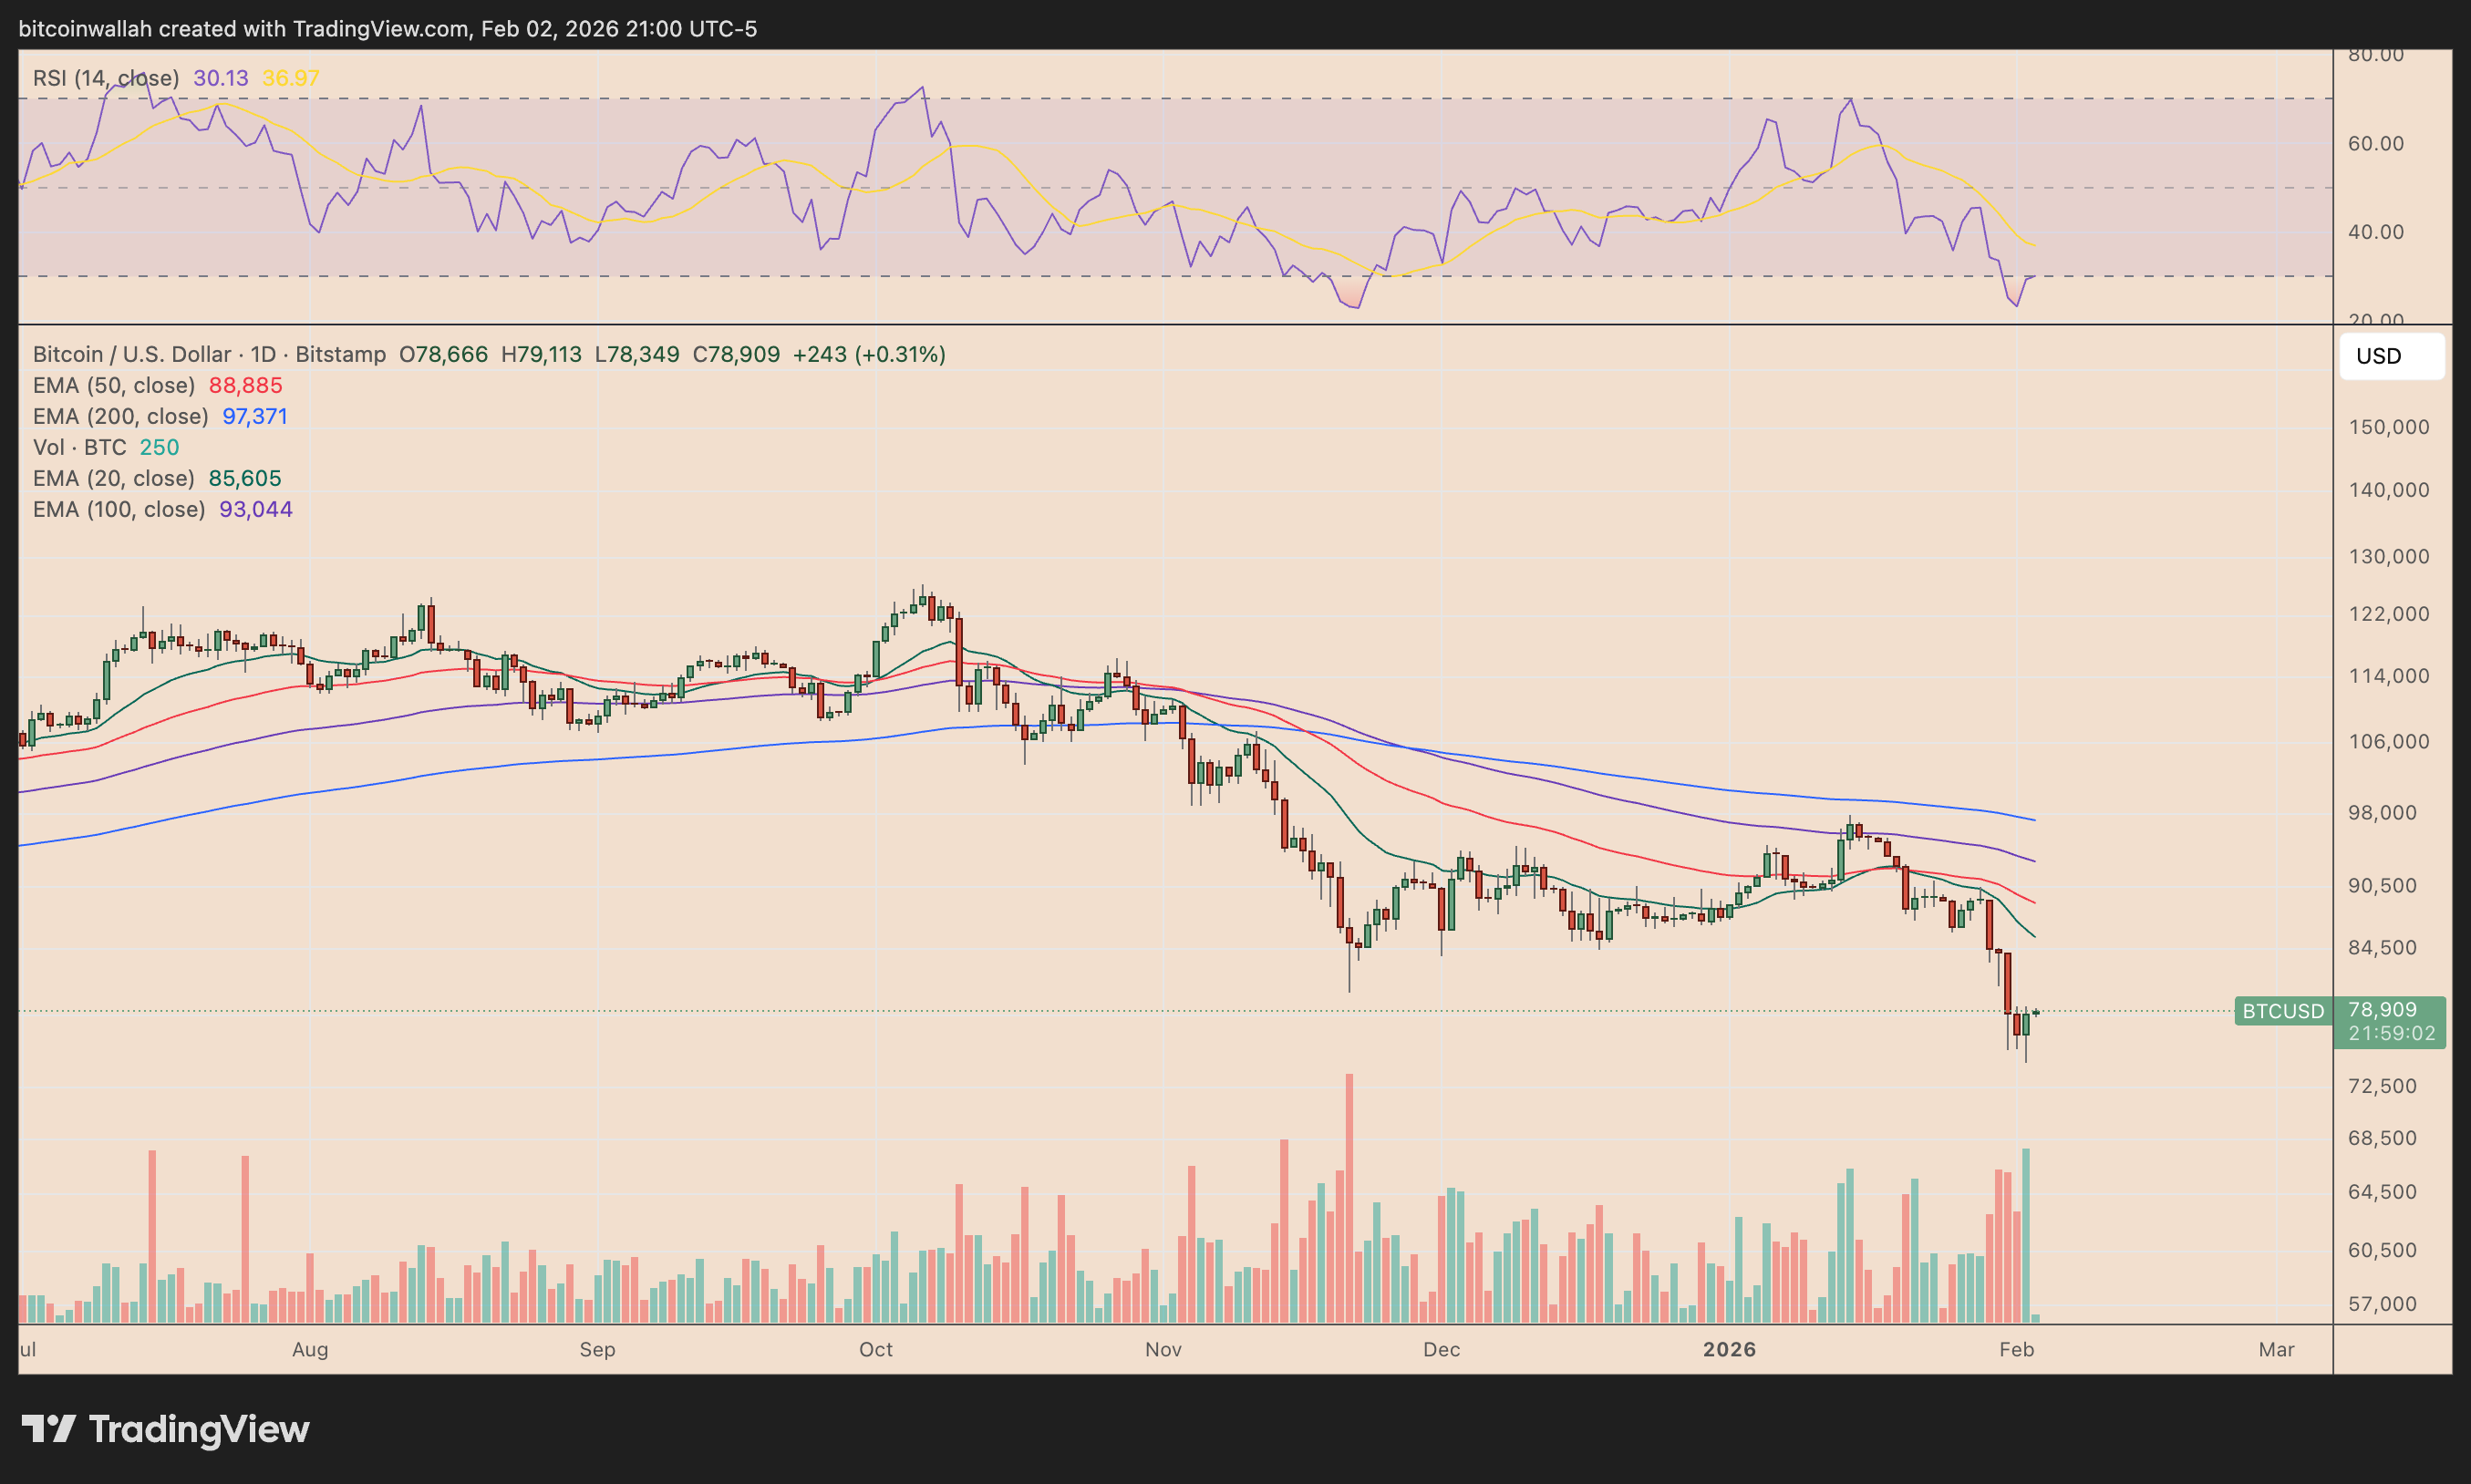Toggle the EMA (200, close) indicator
The image size is (2471, 1484).
(x=121, y=416)
